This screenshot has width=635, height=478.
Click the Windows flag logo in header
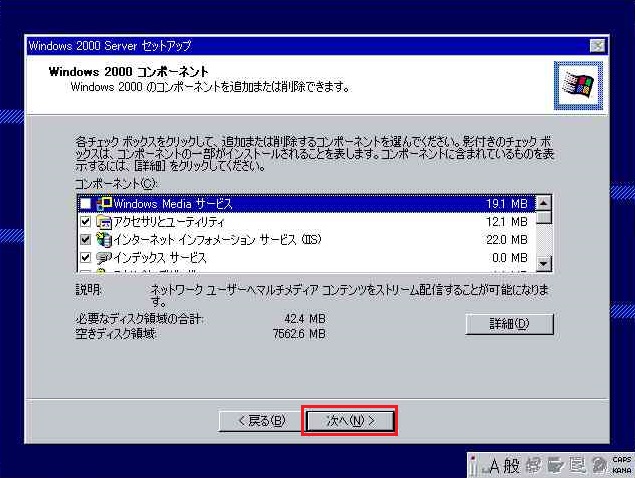point(578,85)
